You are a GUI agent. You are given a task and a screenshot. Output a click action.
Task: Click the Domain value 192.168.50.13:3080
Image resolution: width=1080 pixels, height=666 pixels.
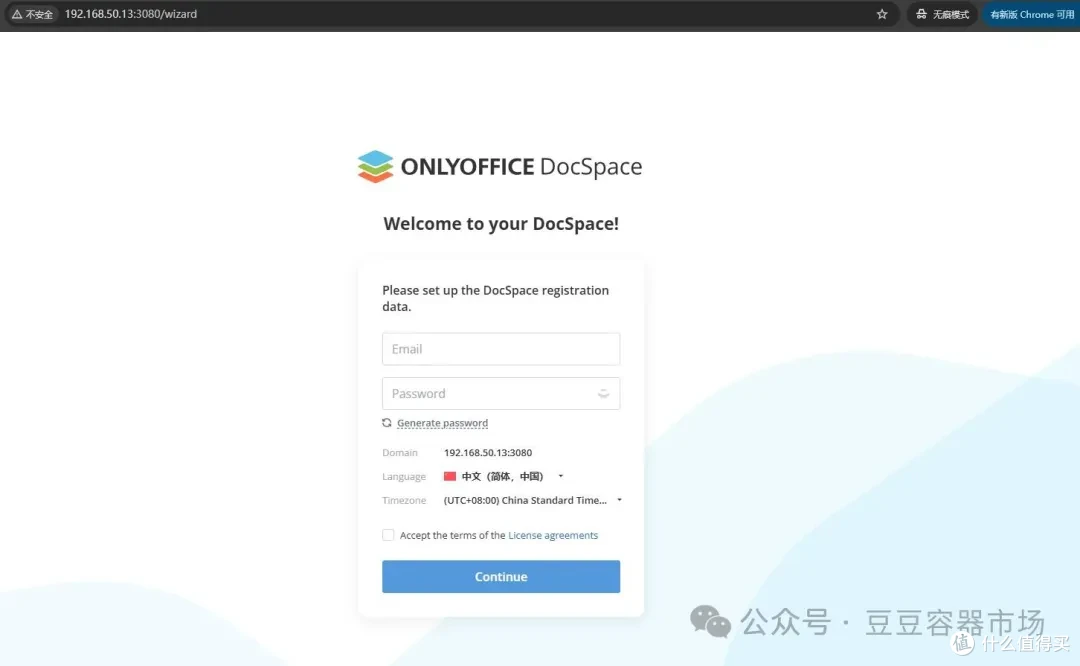click(488, 452)
